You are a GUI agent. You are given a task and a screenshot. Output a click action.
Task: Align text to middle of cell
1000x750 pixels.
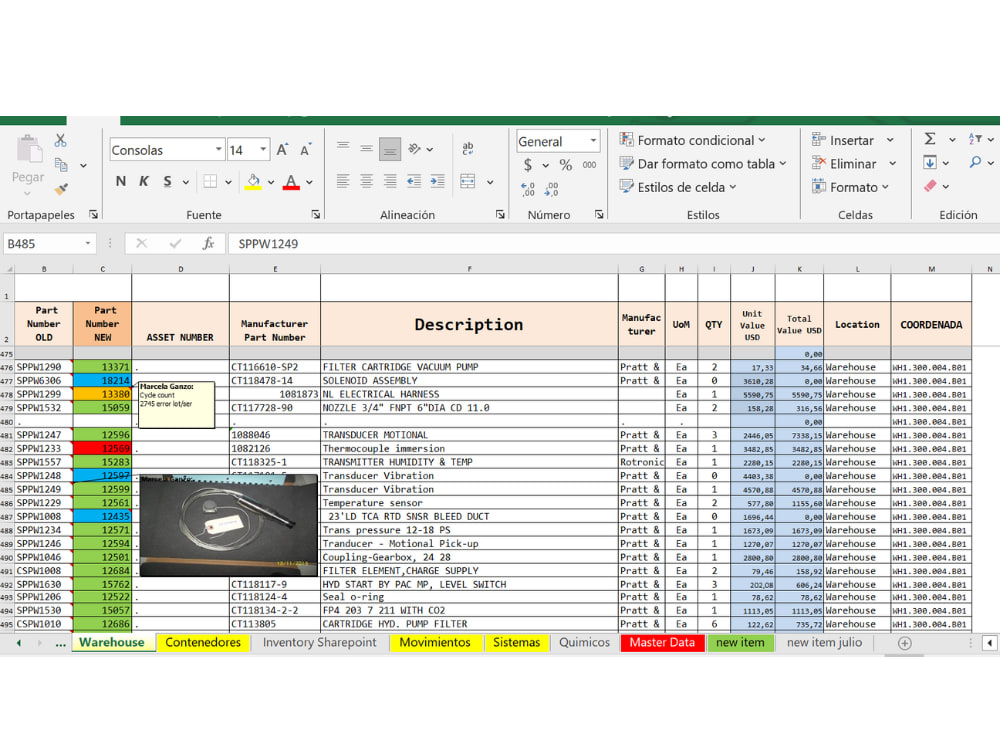pos(366,148)
